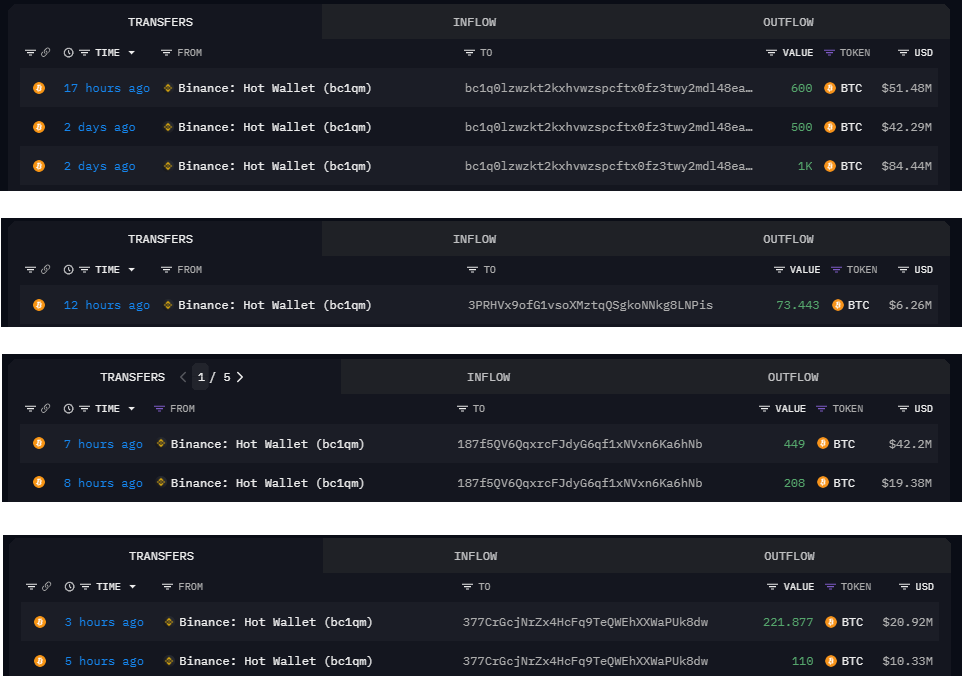Click the clock icon in the header above the 3 hours ago row
Viewport: 962px width, 676px height.
coord(68,587)
